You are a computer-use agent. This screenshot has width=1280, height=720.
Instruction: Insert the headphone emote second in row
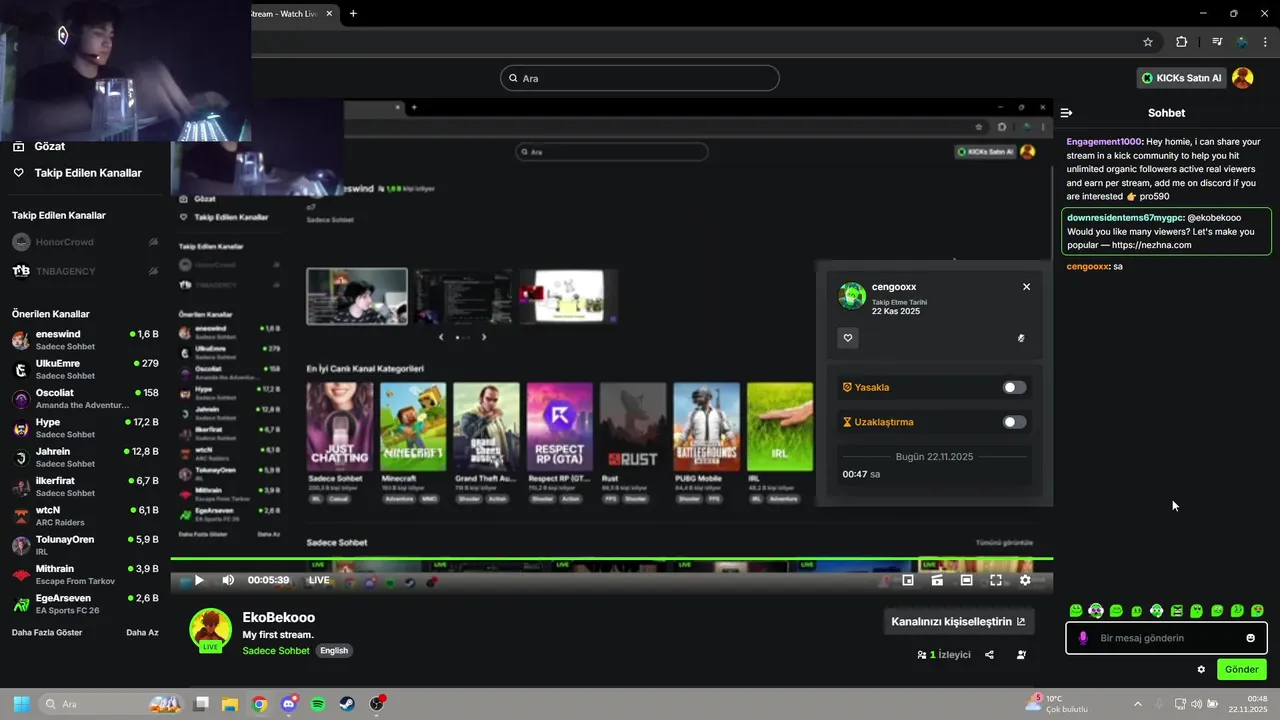pos(1096,611)
